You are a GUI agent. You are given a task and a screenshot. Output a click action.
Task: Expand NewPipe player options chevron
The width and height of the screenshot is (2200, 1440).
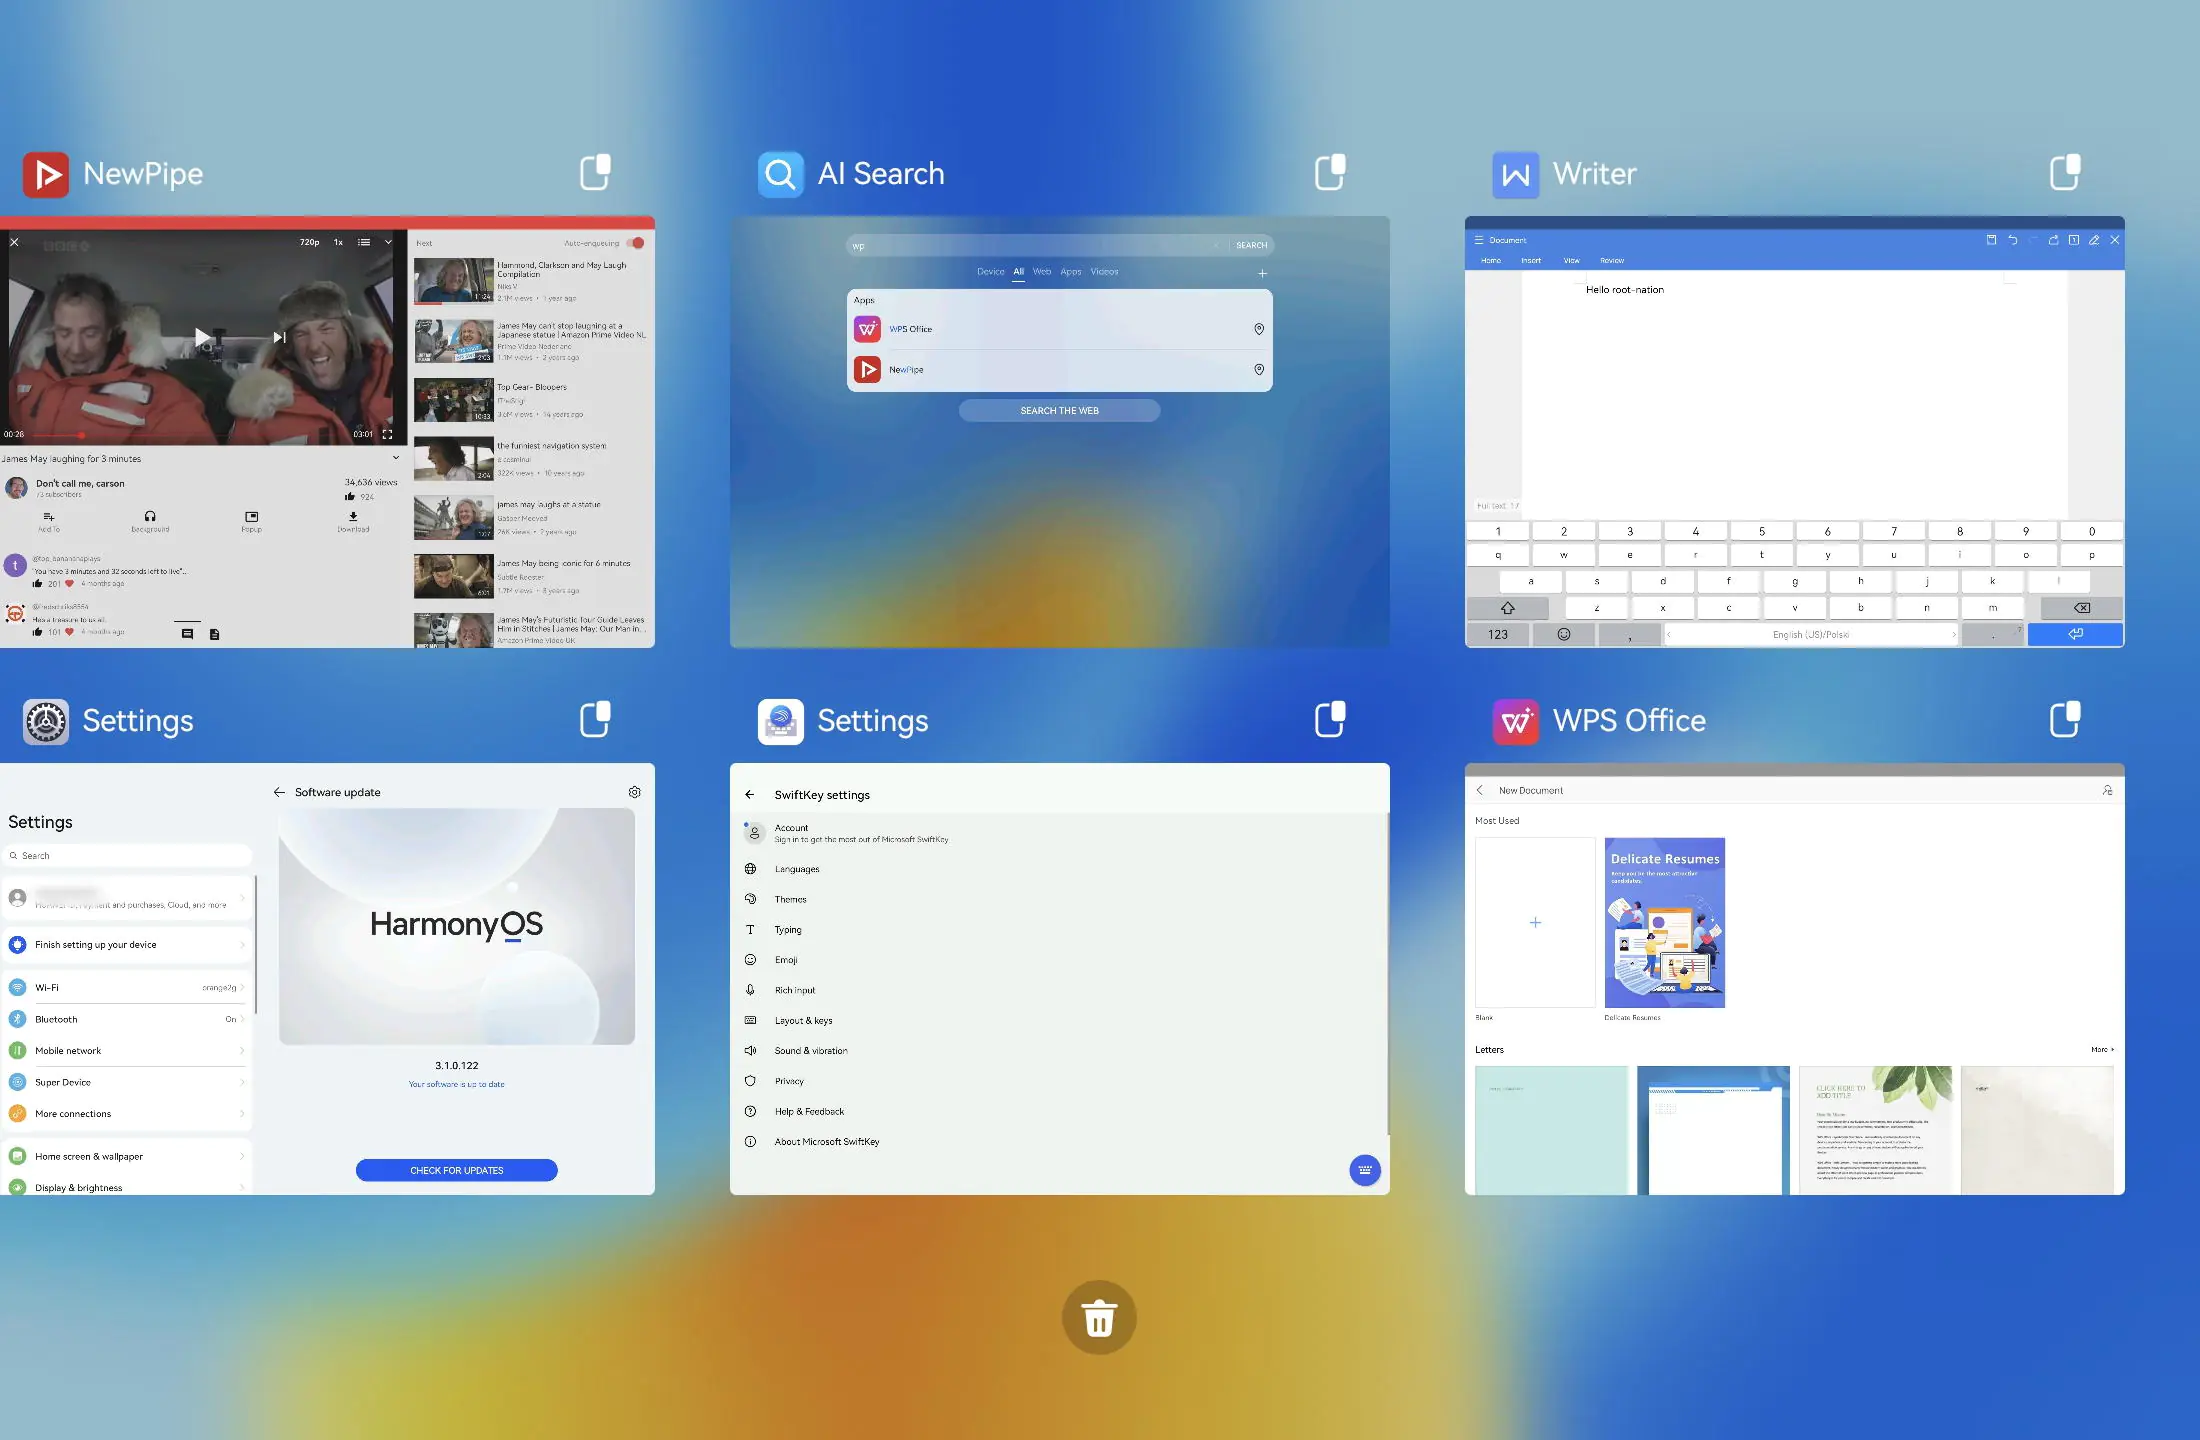click(x=388, y=242)
